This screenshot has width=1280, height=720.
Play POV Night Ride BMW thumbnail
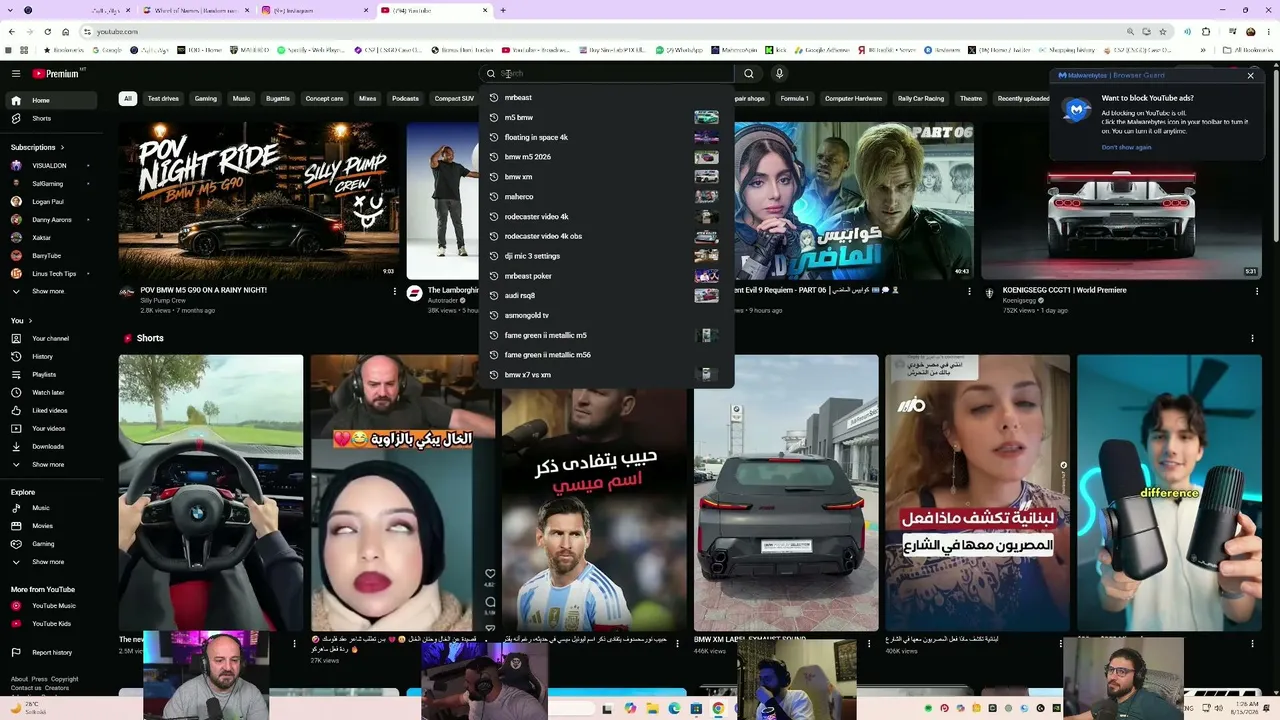(x=259, y=200)
